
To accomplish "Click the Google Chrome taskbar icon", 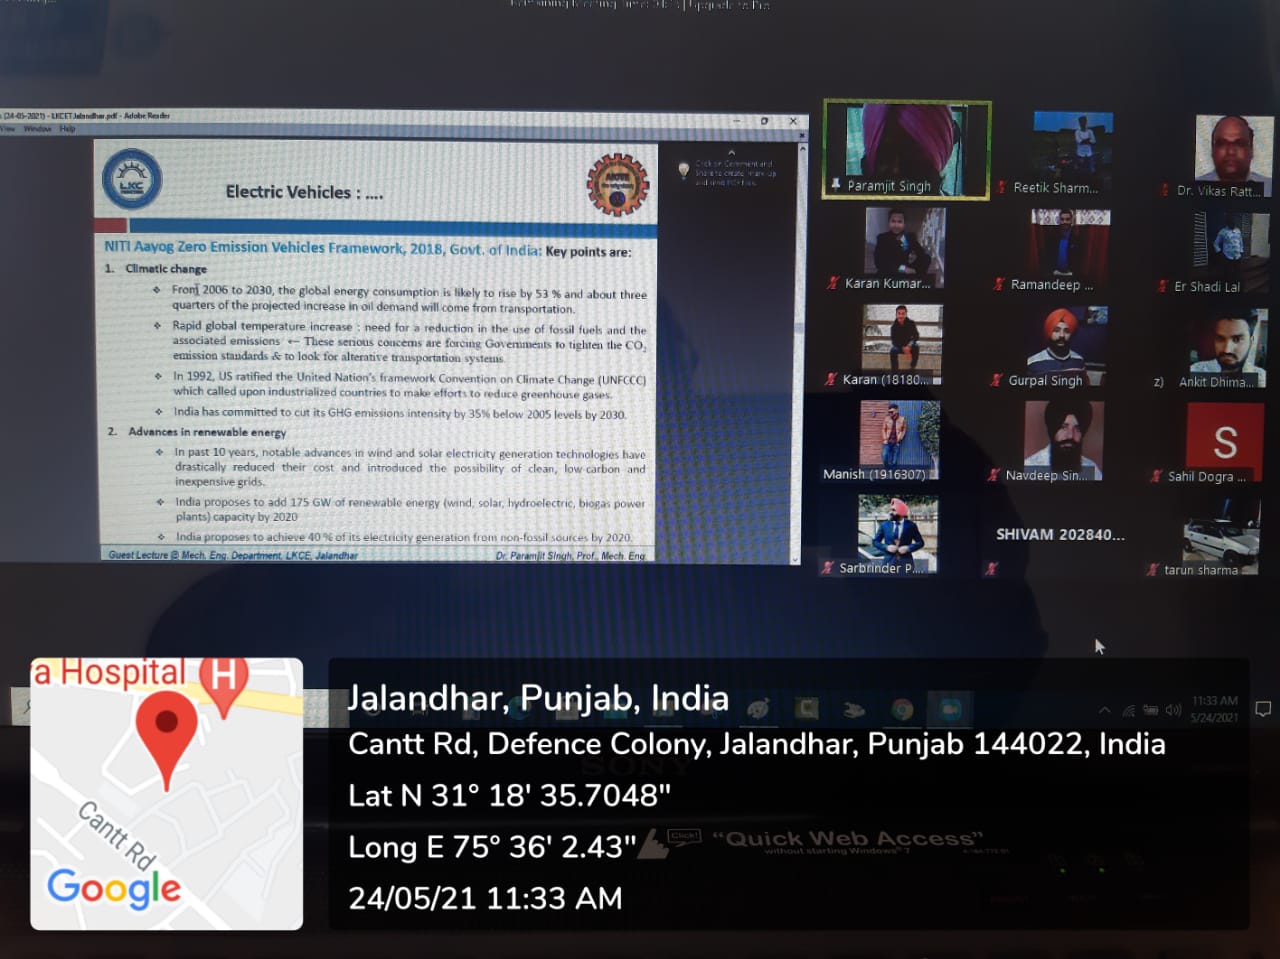I will (x=902, y=710).
